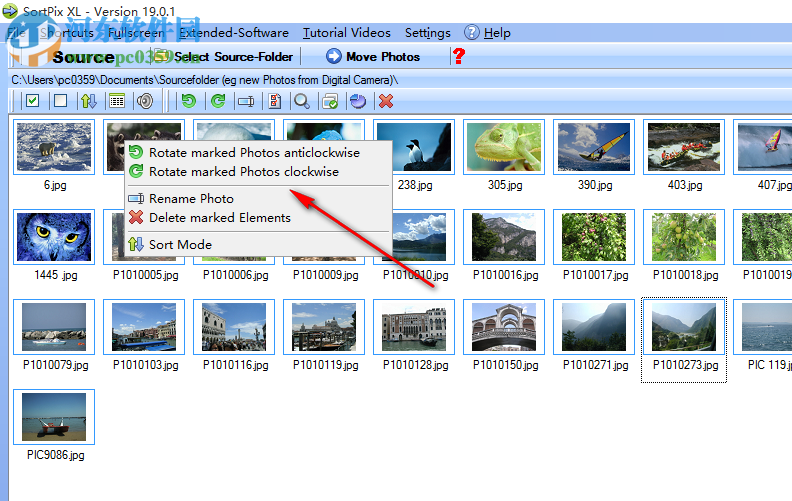This screenshot has width=792, height=501.
Task: Click the rename photo toolbar icon
Action: coord(246,102)
